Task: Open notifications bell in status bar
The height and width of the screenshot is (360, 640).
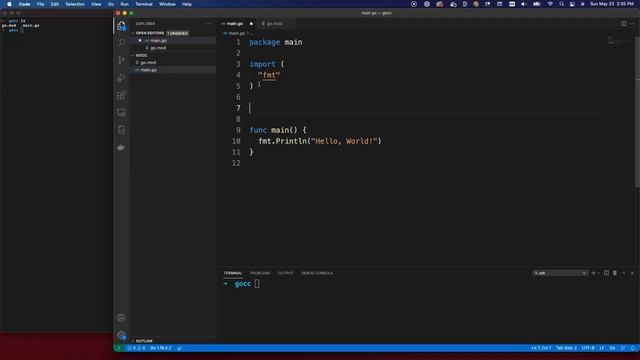Action: [632, 348]
